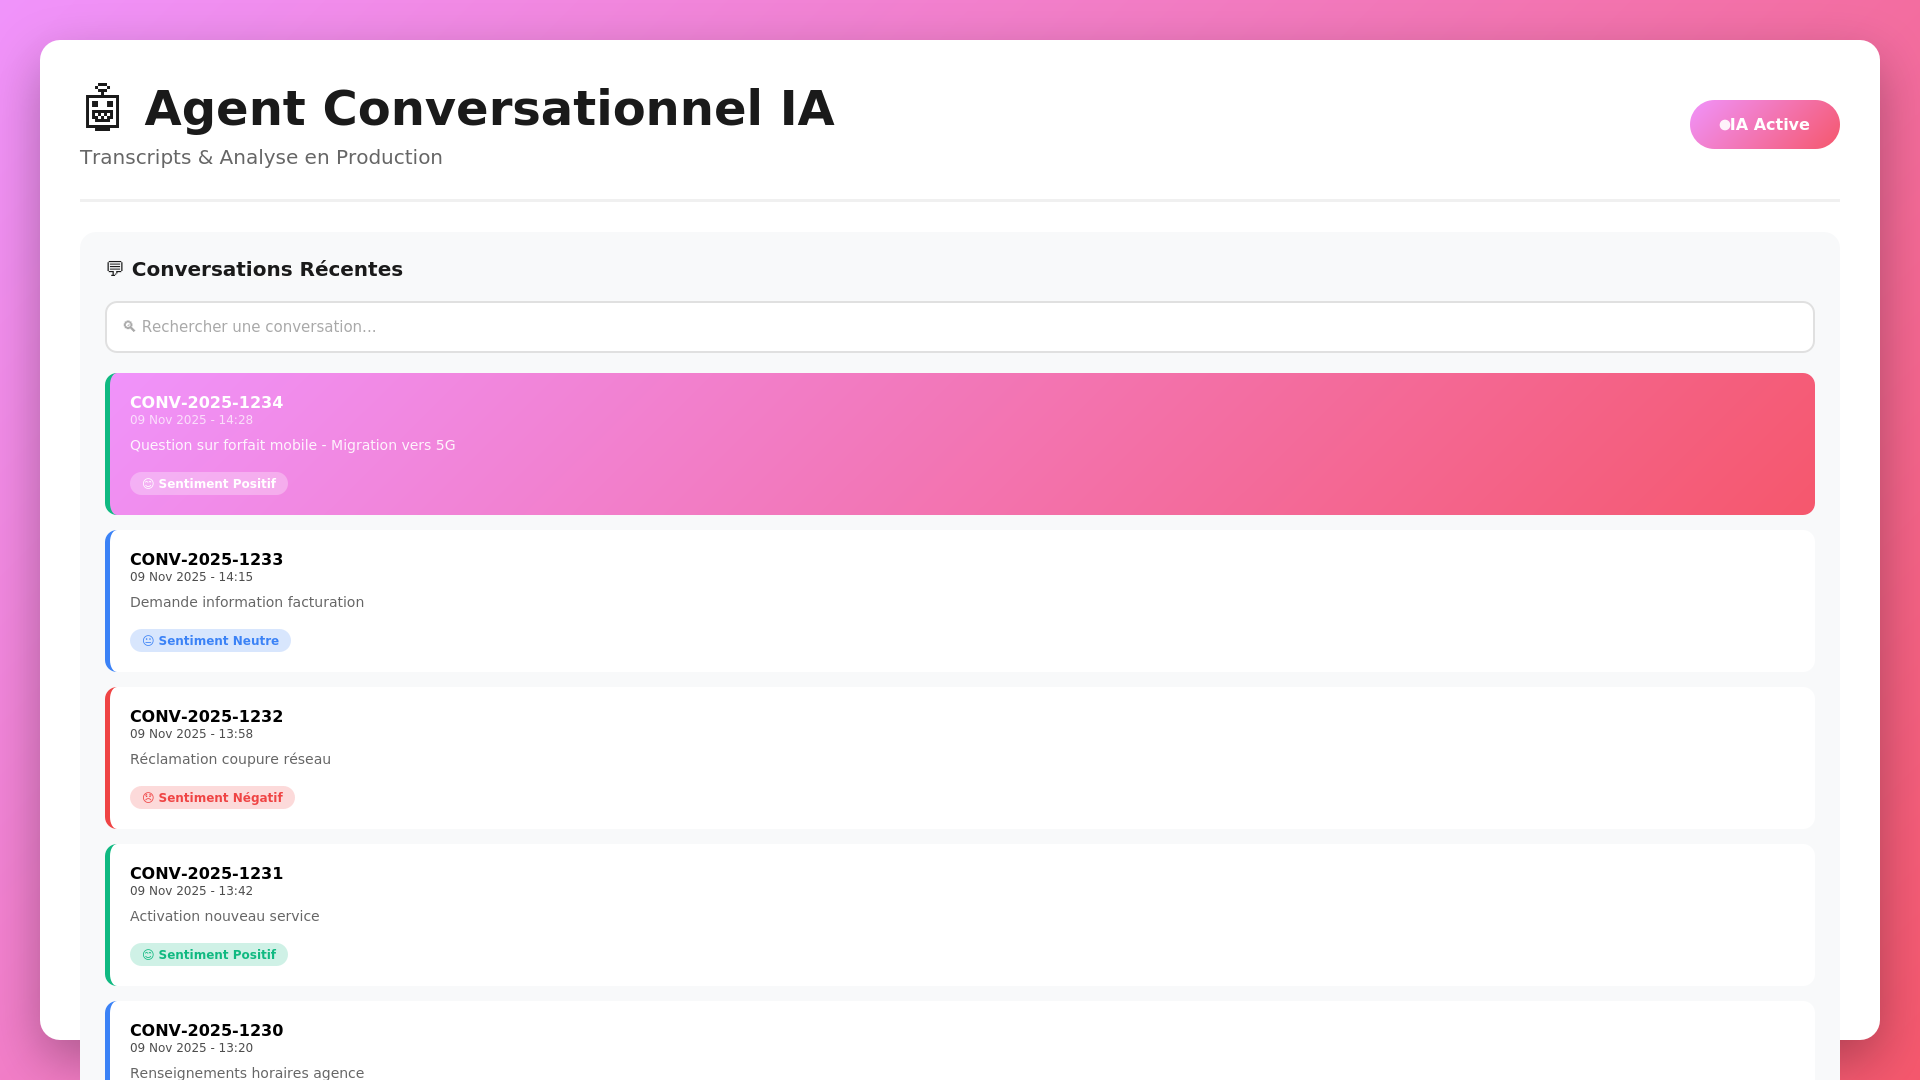1920x1080 pixels.
Task: Click the Sentiment Neutre badge
Action: point(210,641)
